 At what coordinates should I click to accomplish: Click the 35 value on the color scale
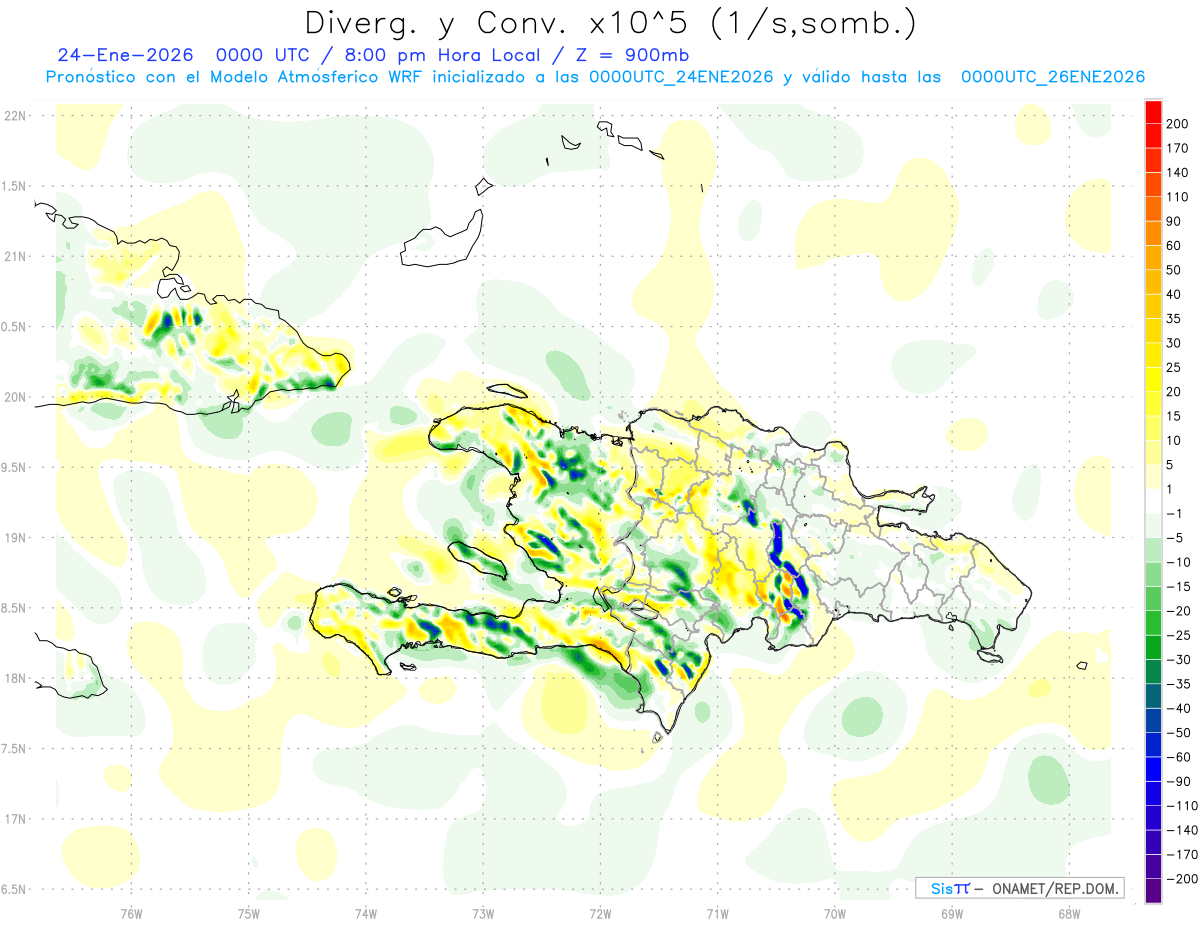1174,319
